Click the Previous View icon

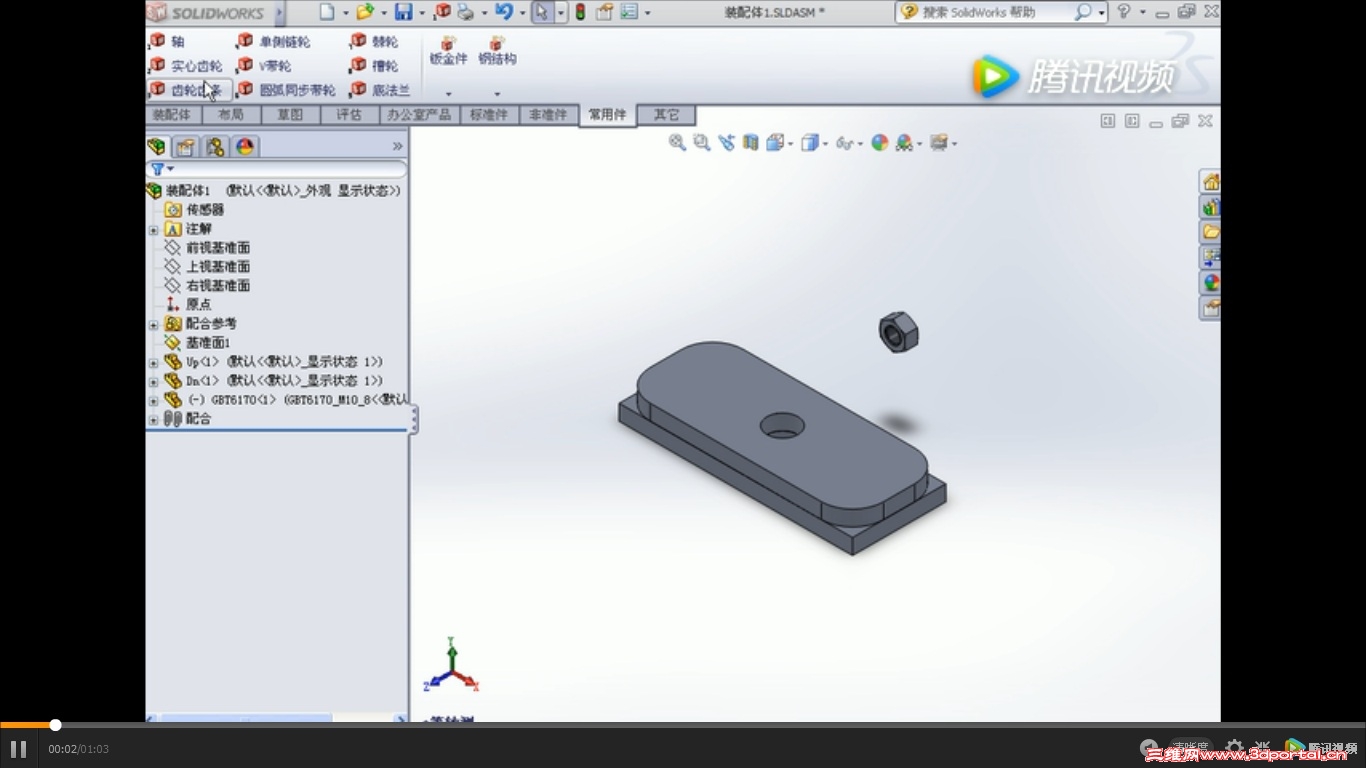point(726,143)
